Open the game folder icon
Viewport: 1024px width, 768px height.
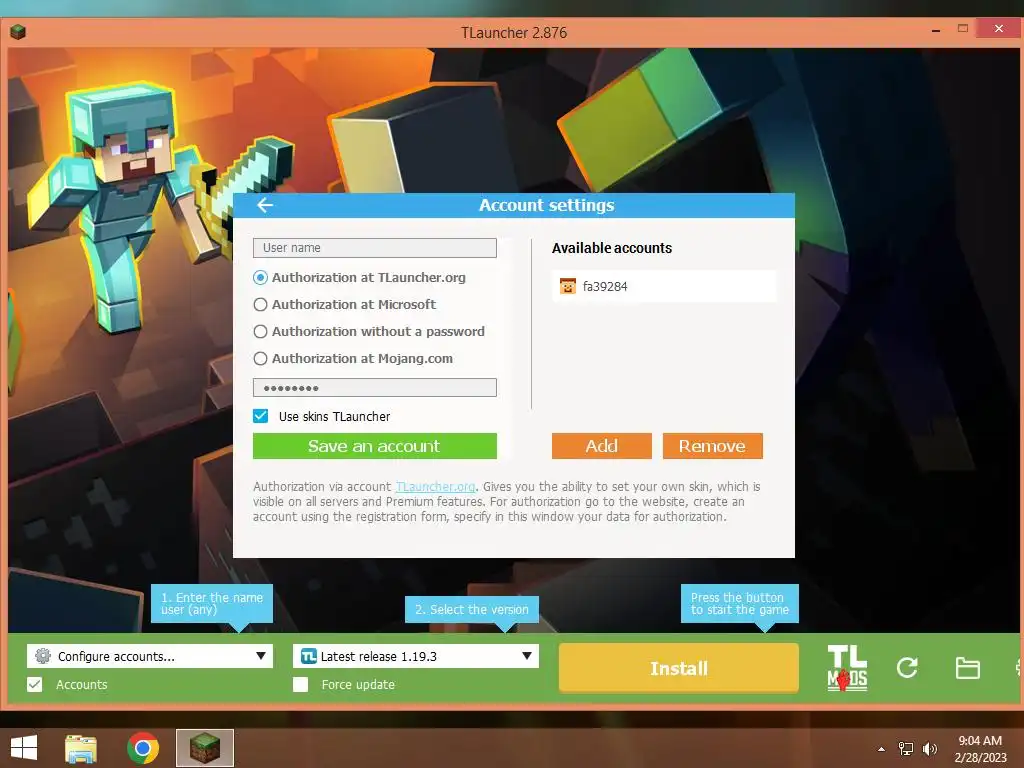point(967,668)
